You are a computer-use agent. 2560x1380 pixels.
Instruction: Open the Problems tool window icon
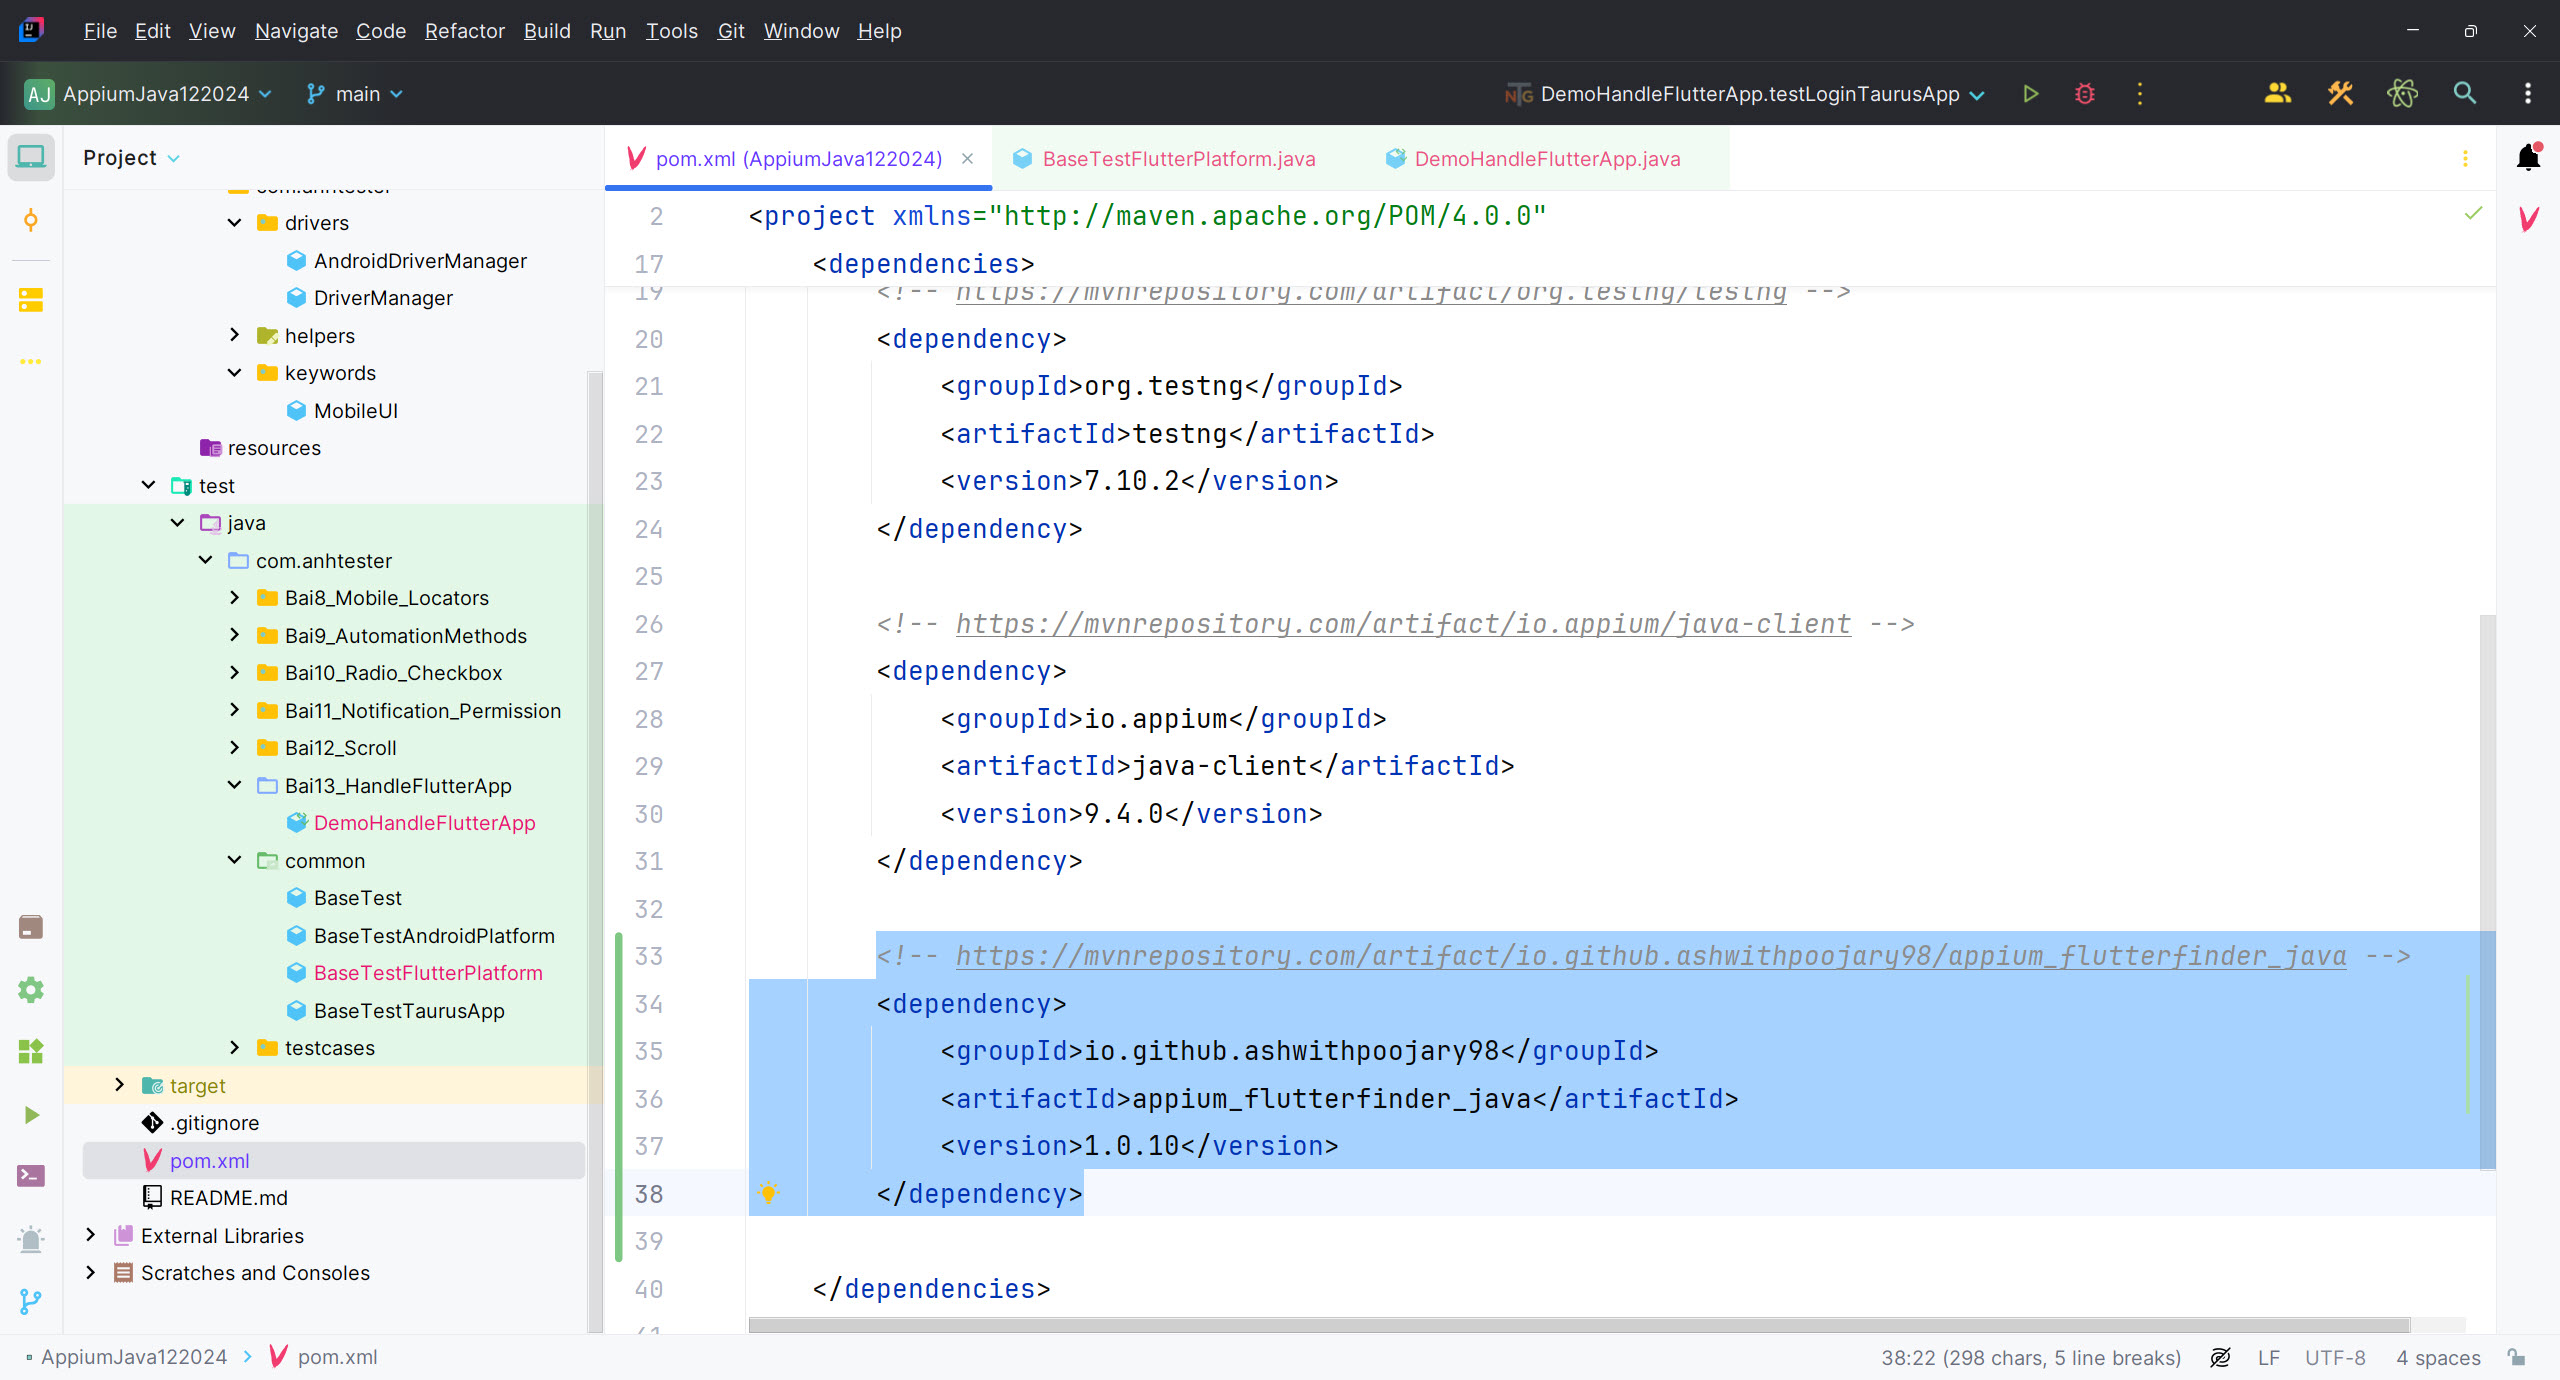(31, 1239)
